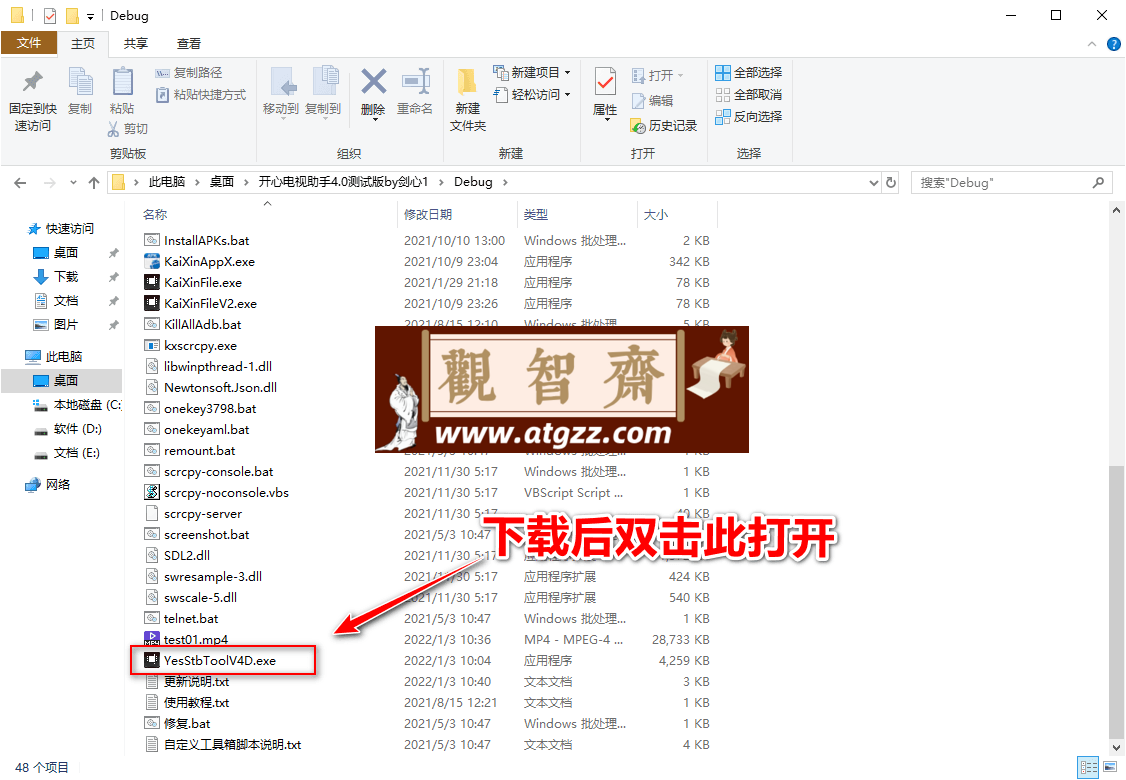The image size is (1126, 780).
Task: Sort by the 名称 (Name) column header
Action: pyautogui.click(x=155, y=215)
